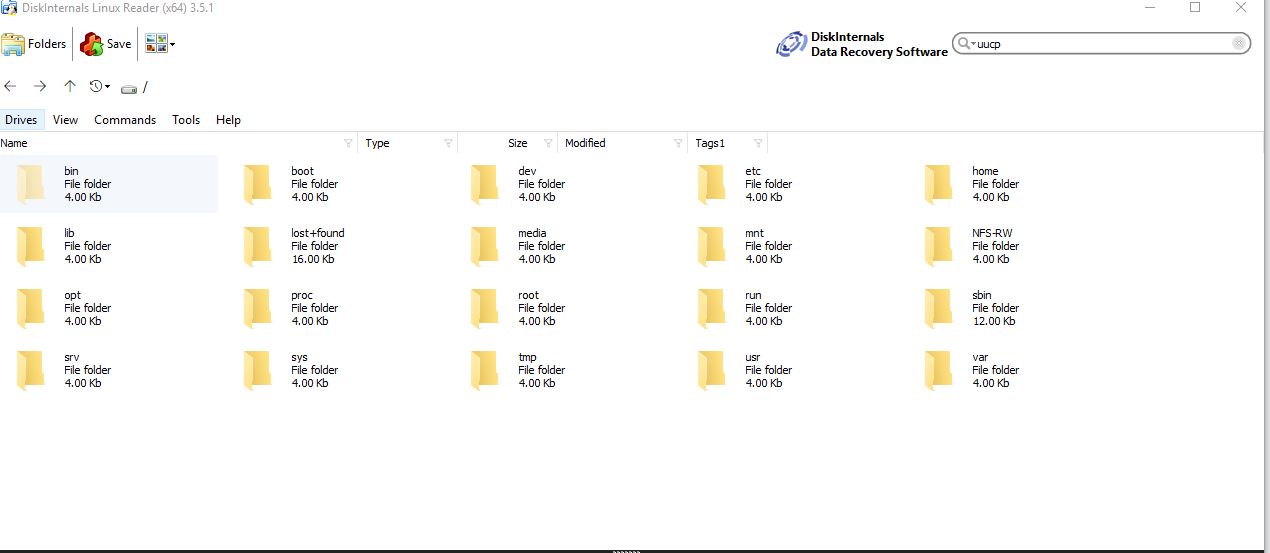1270x553 pixels.
Task: Open the Commands menu
Action: click(x=125, y=120)
